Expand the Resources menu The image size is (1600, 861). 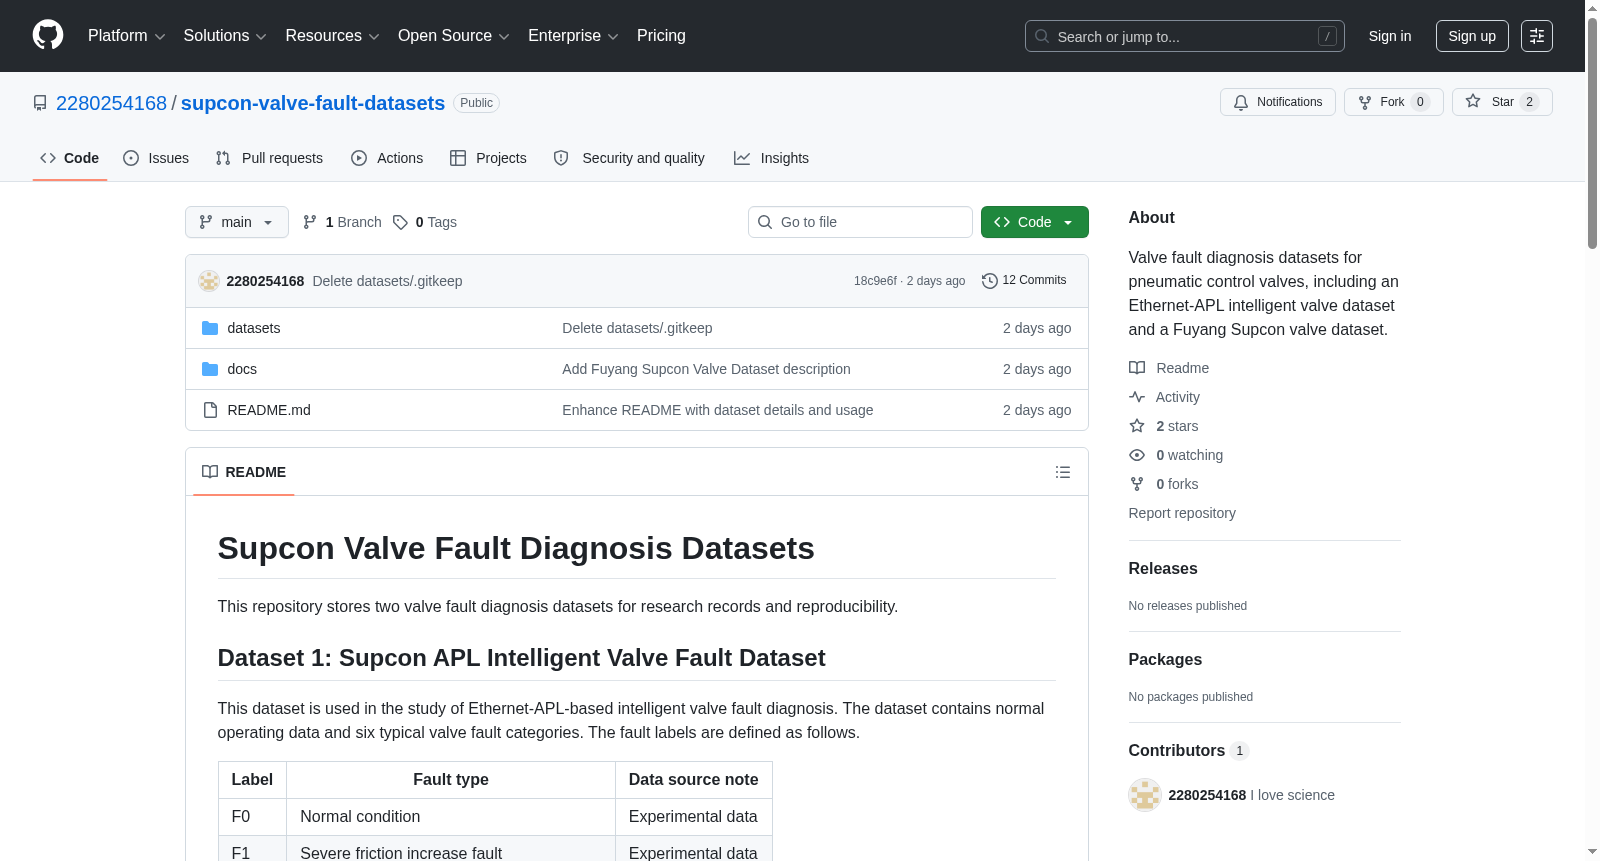332,36
